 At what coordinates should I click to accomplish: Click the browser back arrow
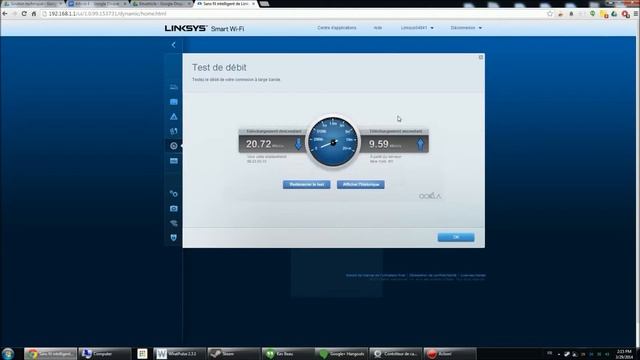click(5, 13)
